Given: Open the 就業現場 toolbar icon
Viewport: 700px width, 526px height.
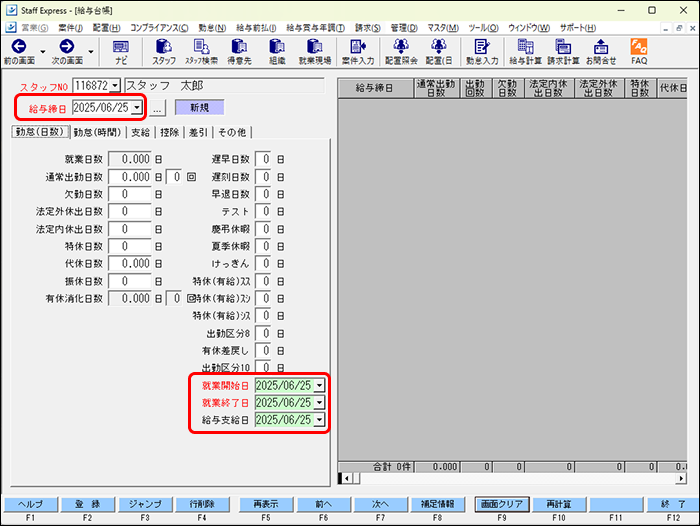Looking at the screenshot, I should pyautogui.click(x=315, y=52).
